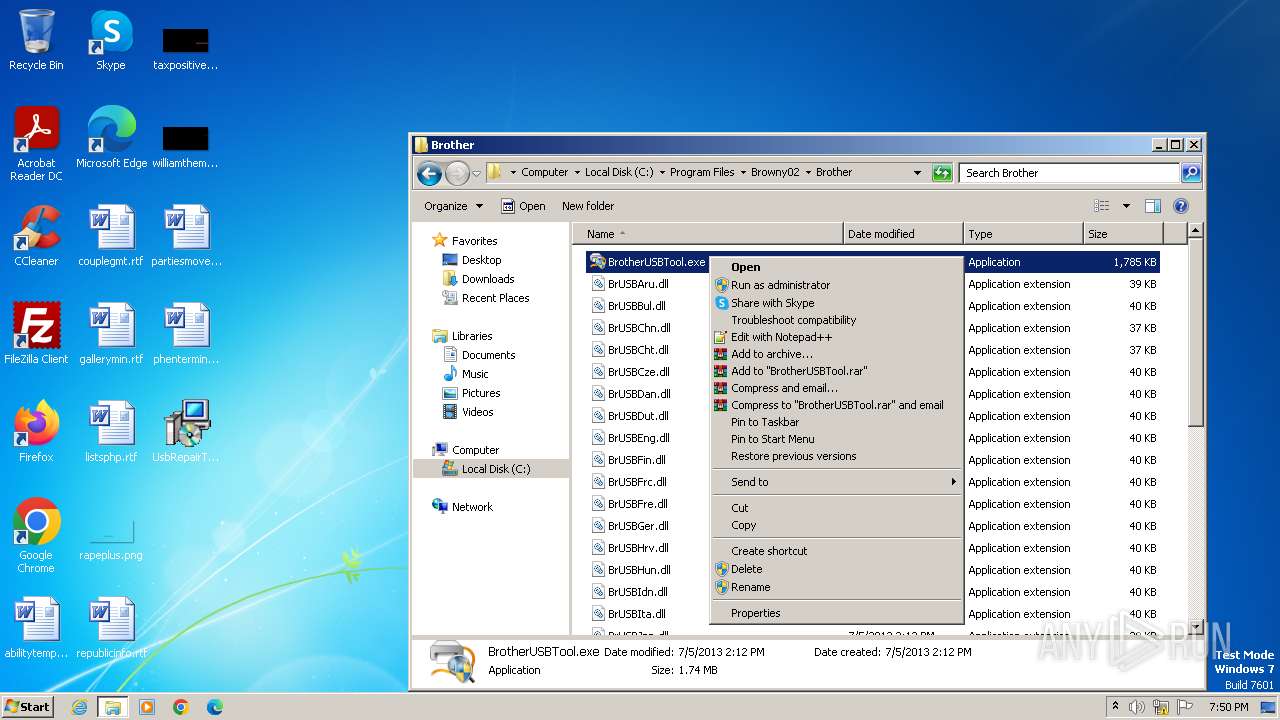The height and width of the screenshot is (720, 1280).
Task: Expand address bar history dropdown
Action: coord(917,173)
